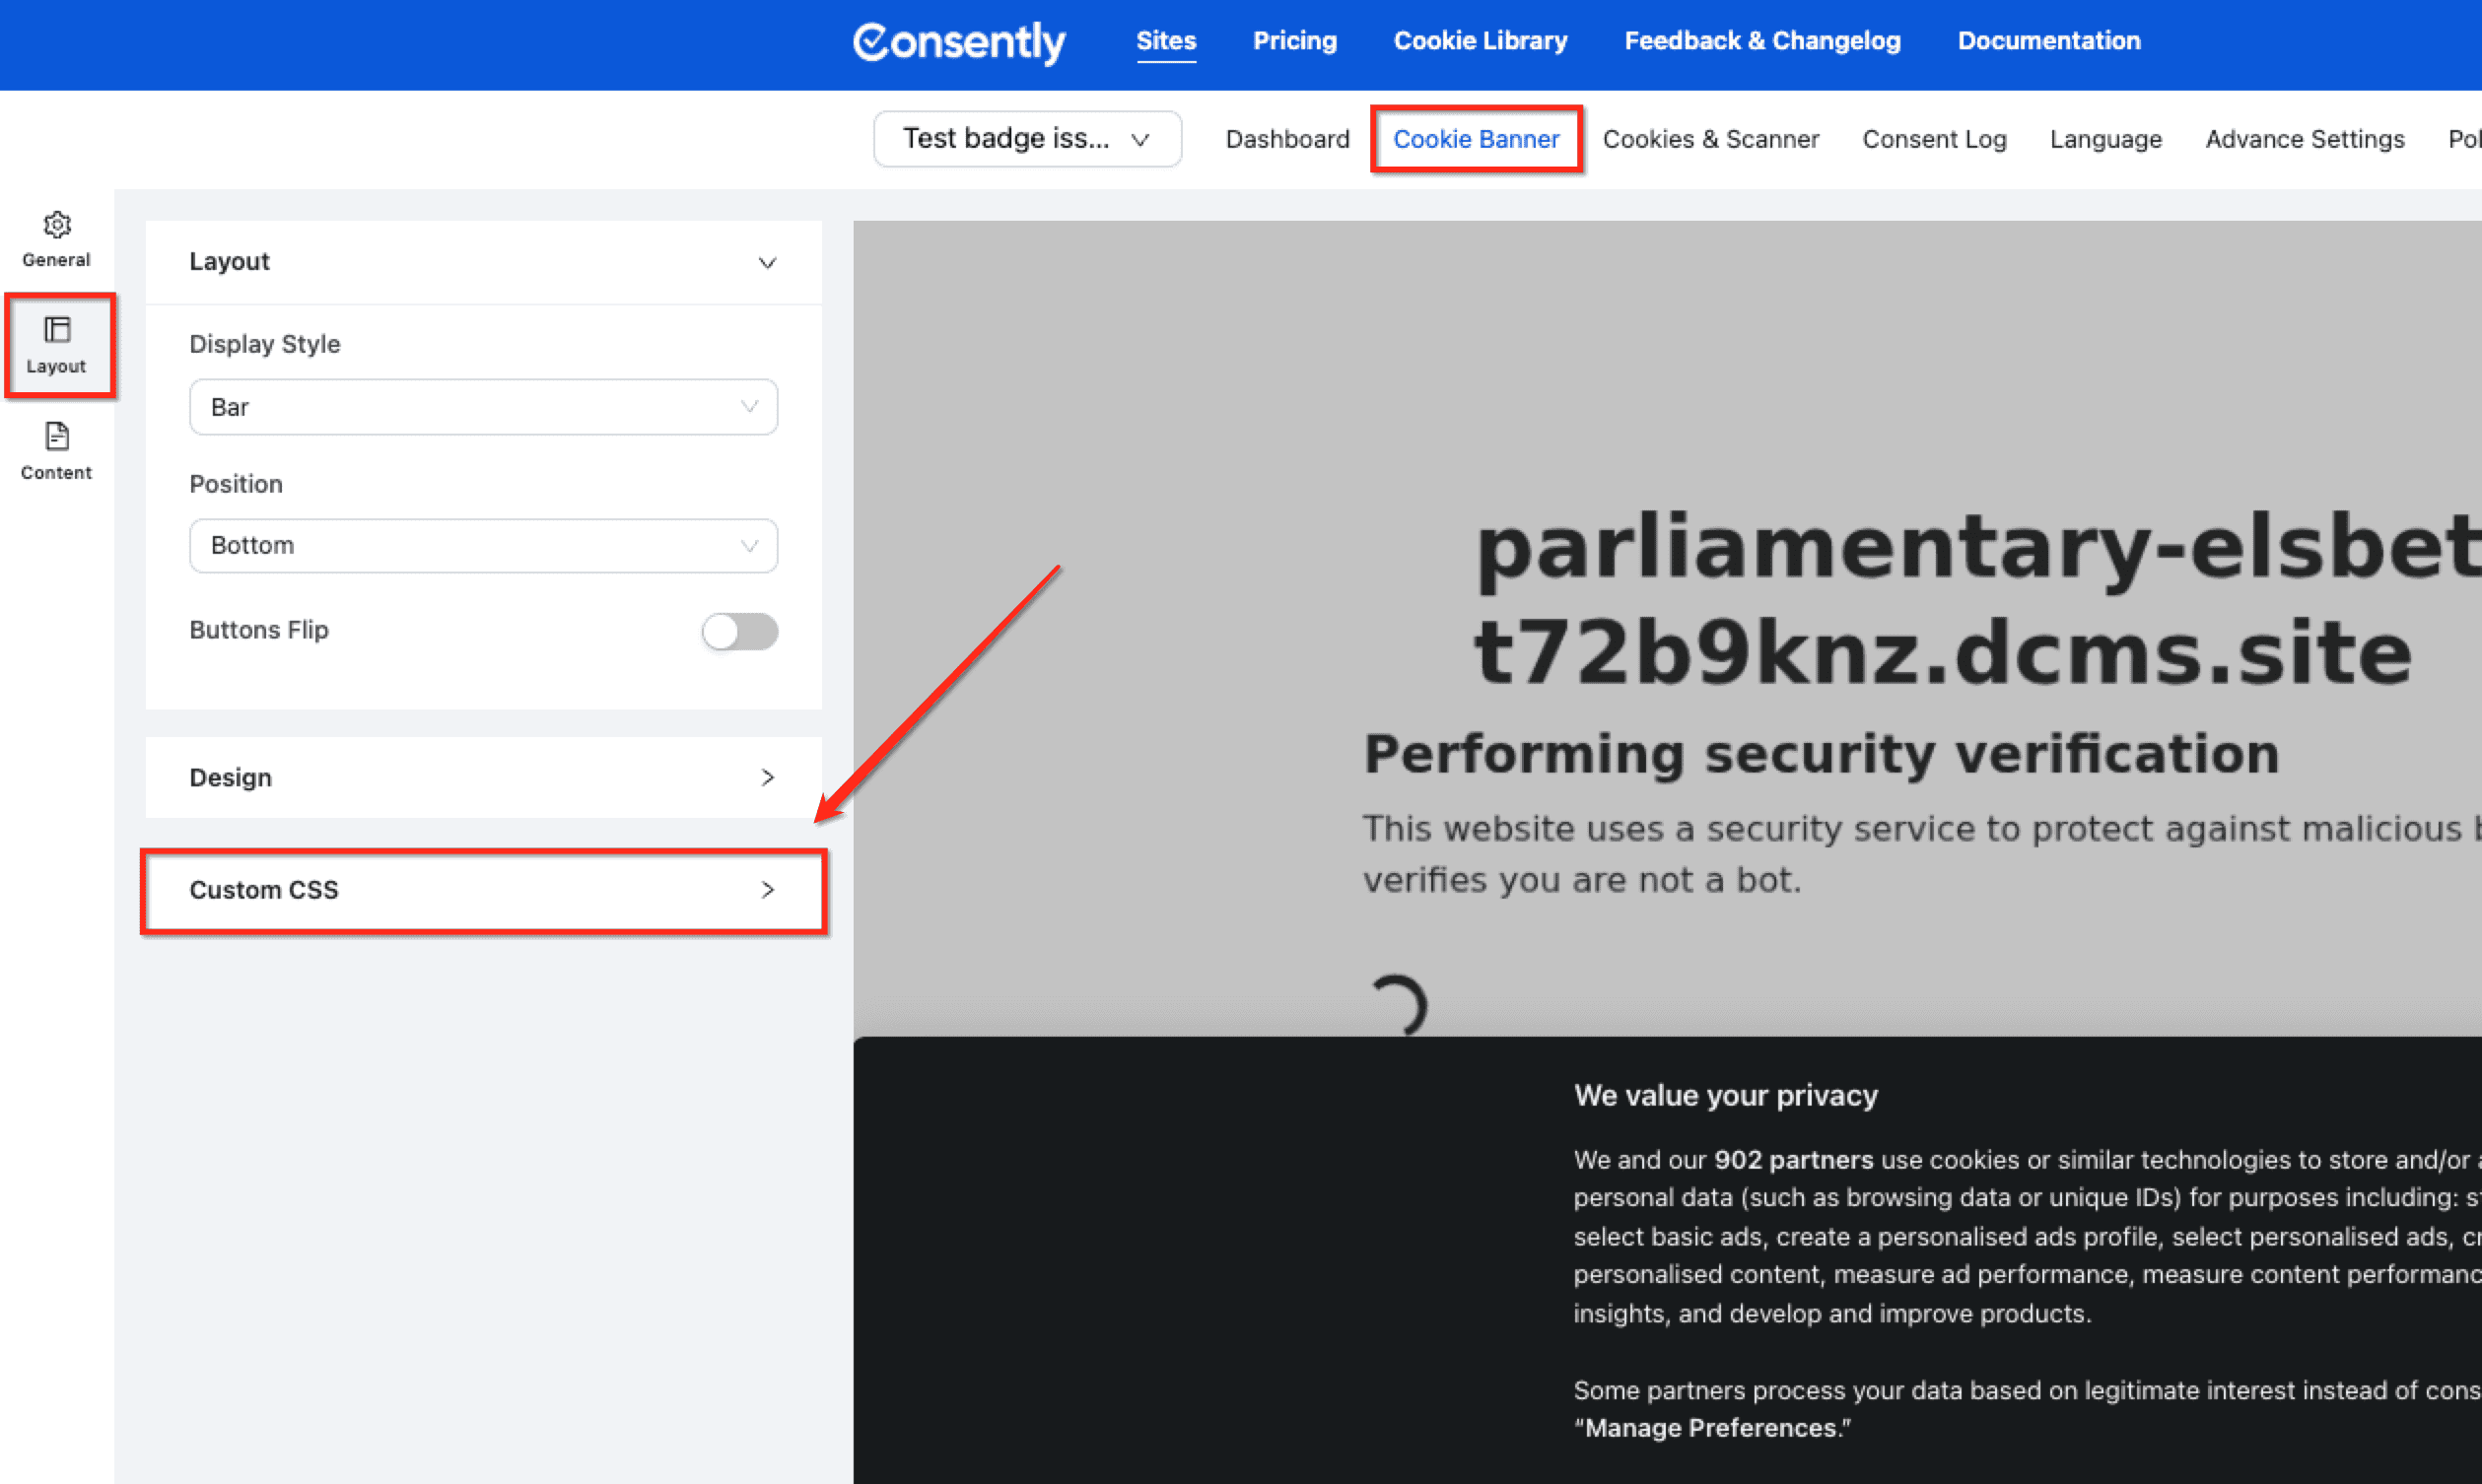Open the Content sidebar panel
This screenshot has height=1484, width=2482.
56,452
